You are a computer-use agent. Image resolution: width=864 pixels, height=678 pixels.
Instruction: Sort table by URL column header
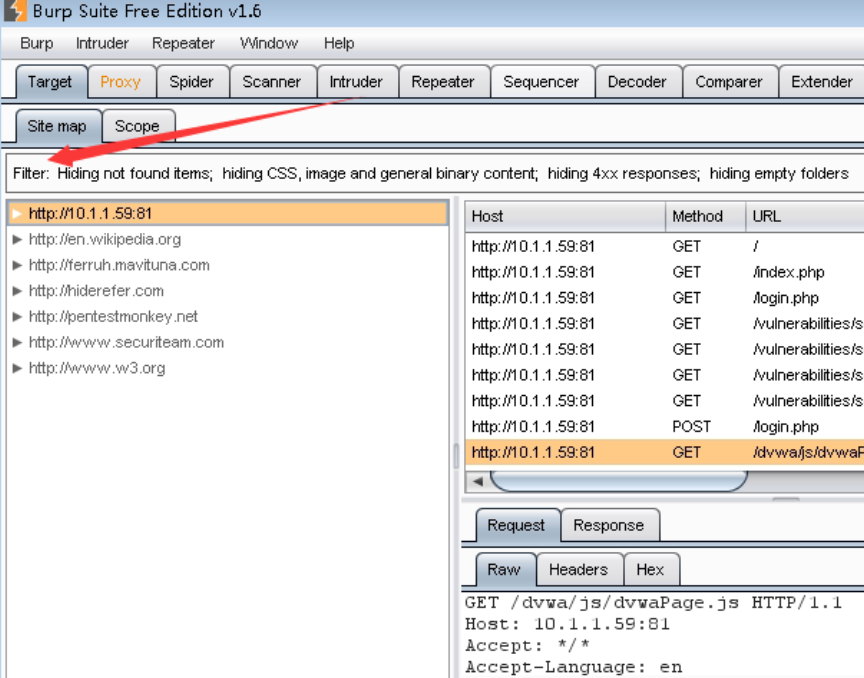(805, 216)
